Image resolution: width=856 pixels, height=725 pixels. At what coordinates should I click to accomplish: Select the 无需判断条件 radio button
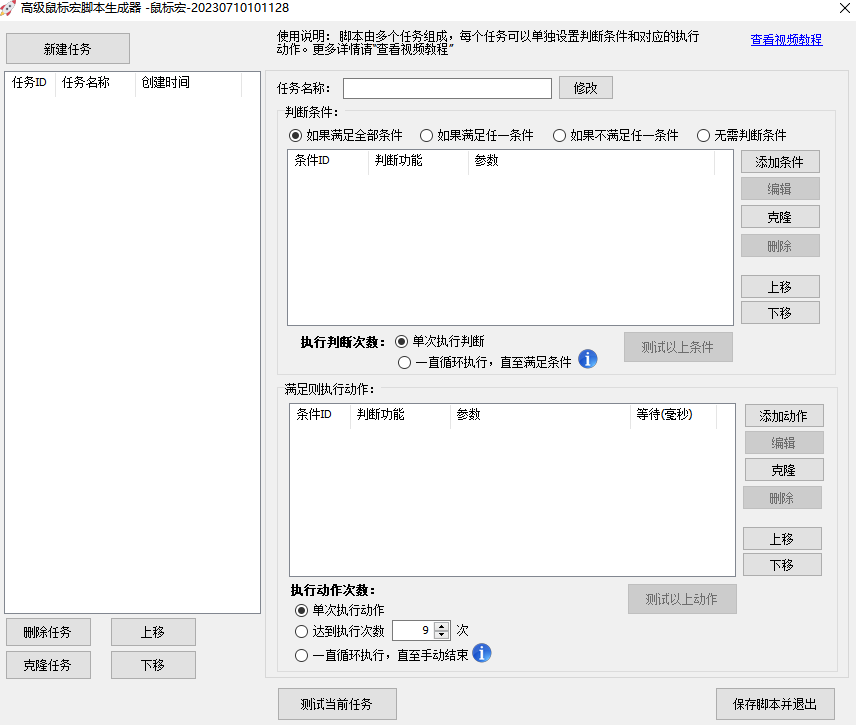tap(703, 136)
